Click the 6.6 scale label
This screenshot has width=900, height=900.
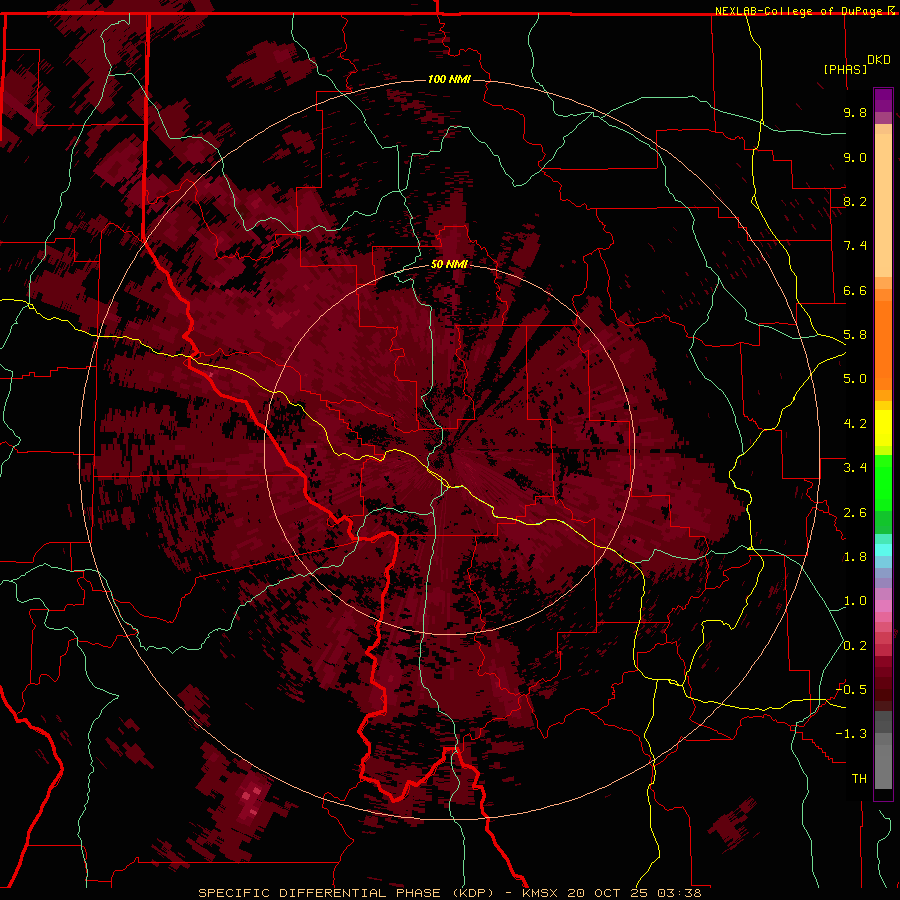(855, 290)
